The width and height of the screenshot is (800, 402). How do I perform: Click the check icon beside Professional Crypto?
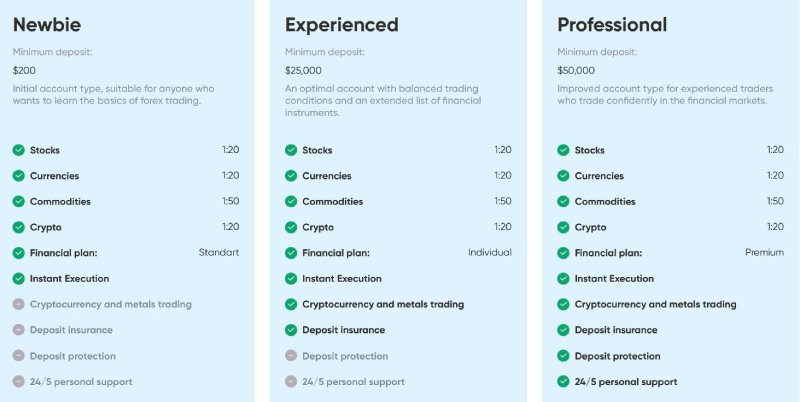[x=563, y=227]
